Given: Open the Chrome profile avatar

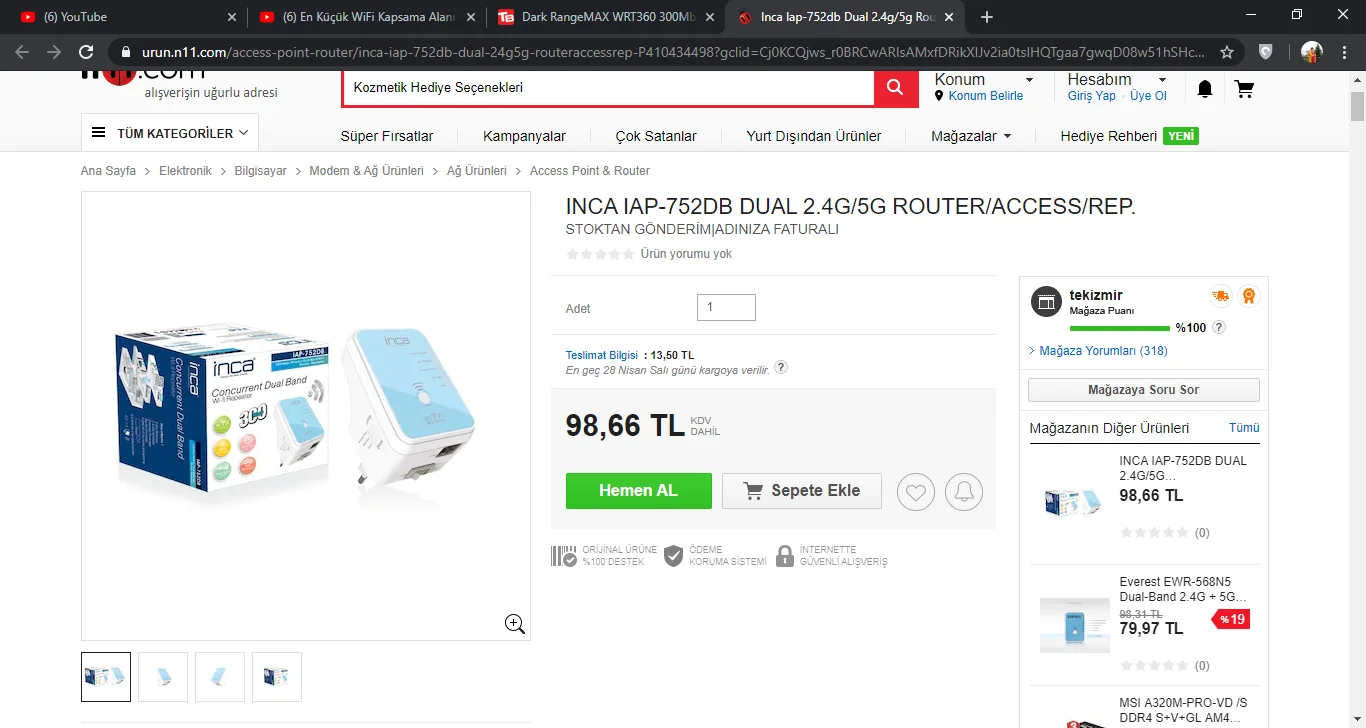Looking at the screenshot, I should tap(1312, 52).
